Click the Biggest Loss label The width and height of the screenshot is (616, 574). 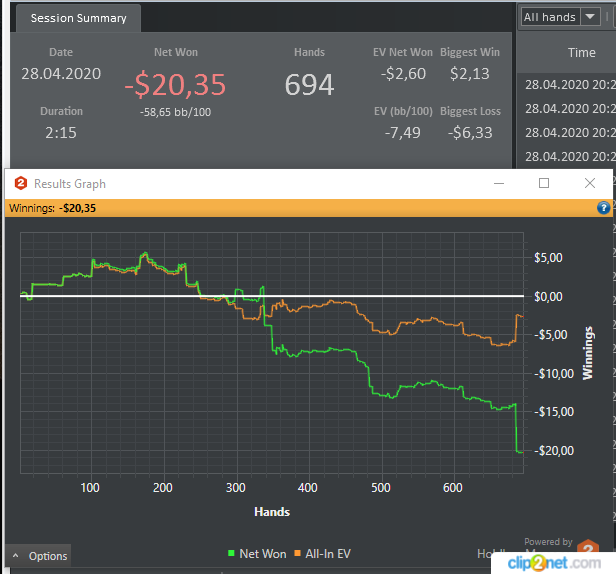point(470,111)
